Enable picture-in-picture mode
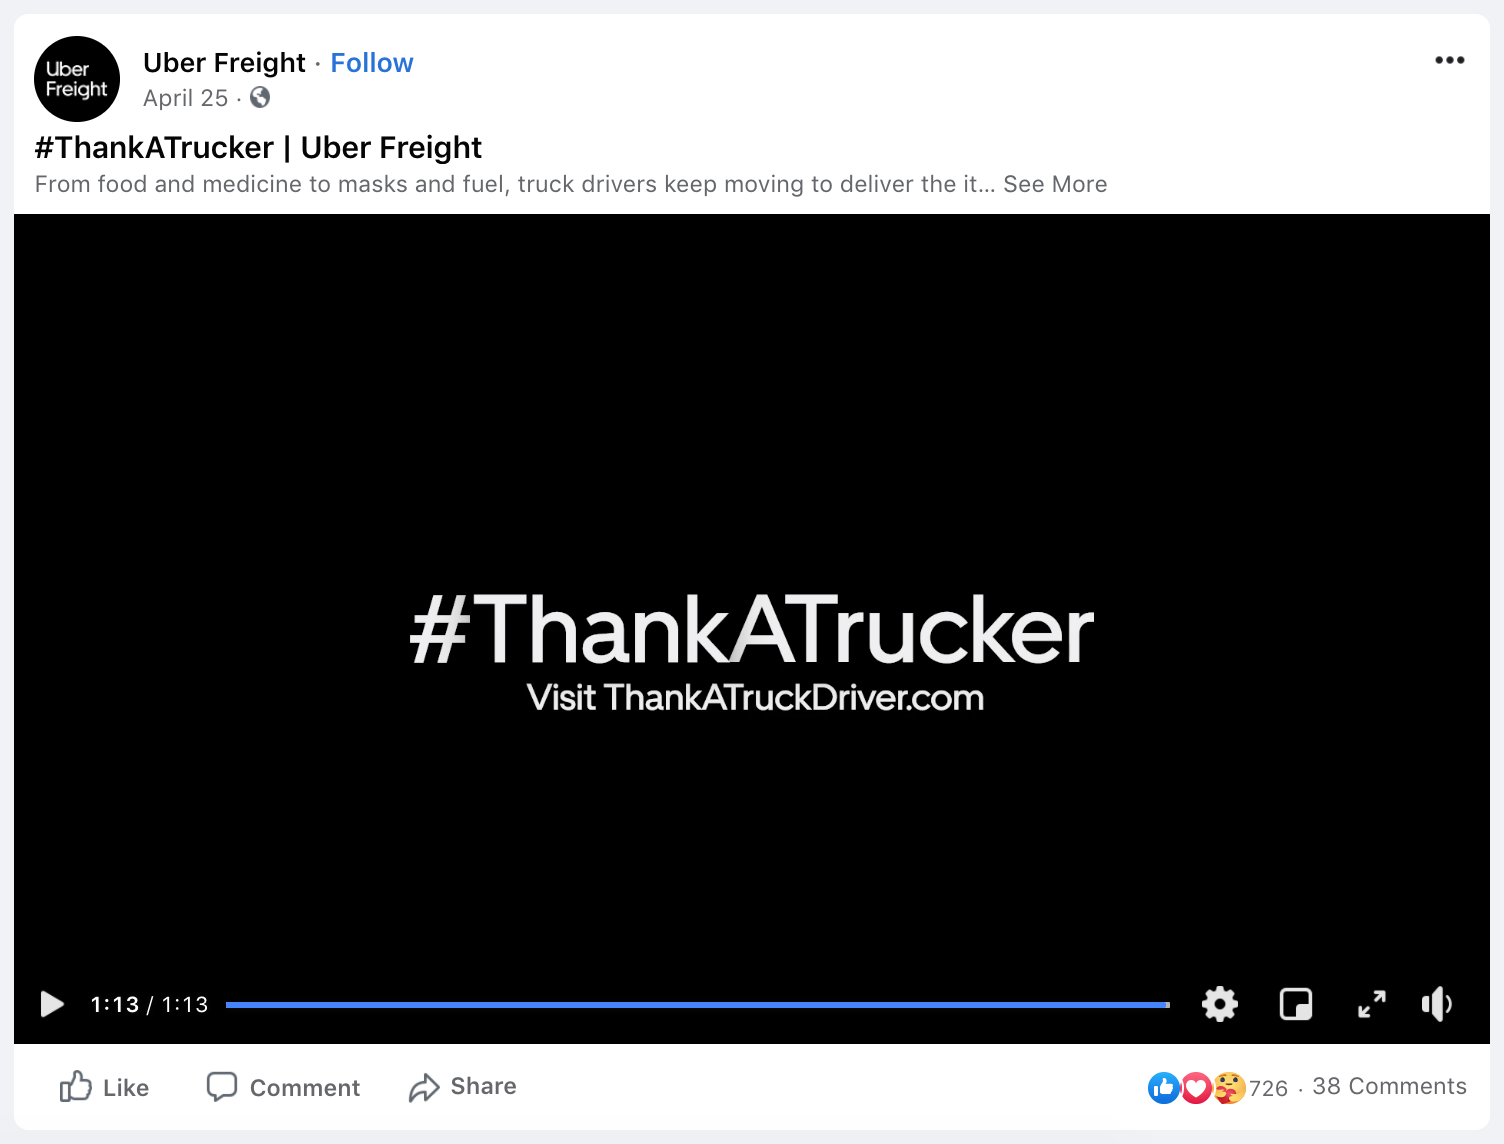1504x1144 pixels. pos(1295,1004)
